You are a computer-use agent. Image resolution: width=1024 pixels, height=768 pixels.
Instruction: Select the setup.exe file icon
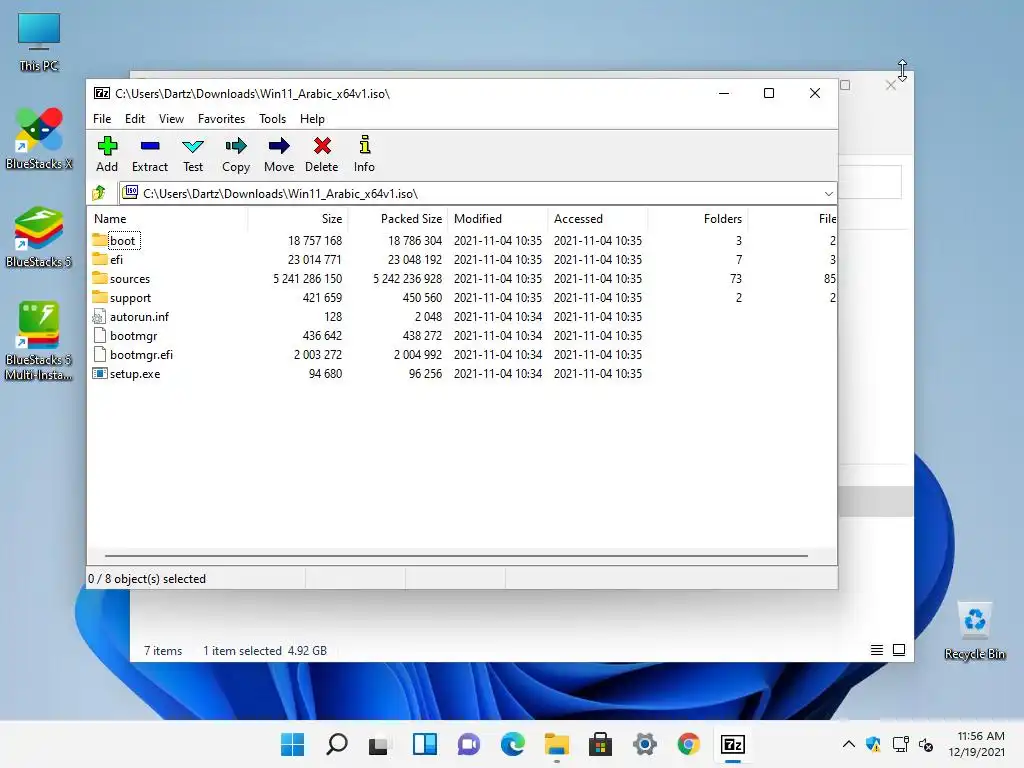tap(99, 374)
